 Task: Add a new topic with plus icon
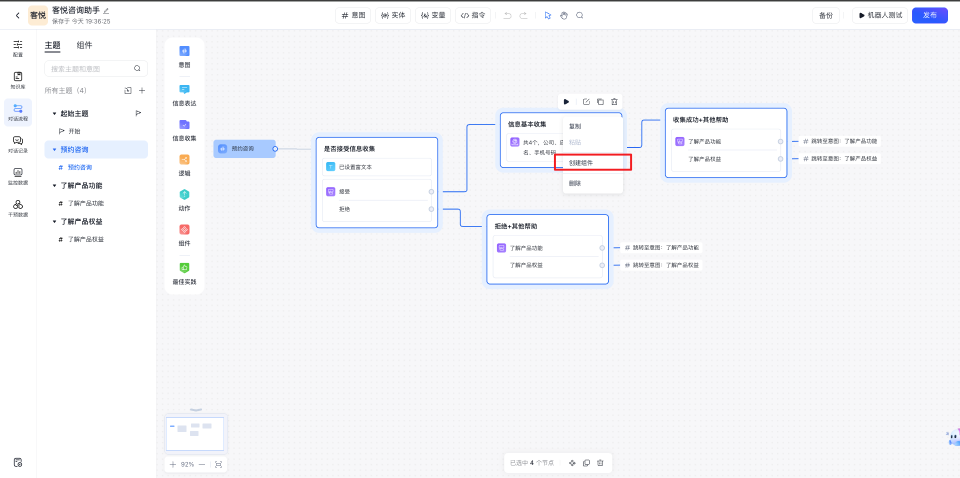[142, 91]
